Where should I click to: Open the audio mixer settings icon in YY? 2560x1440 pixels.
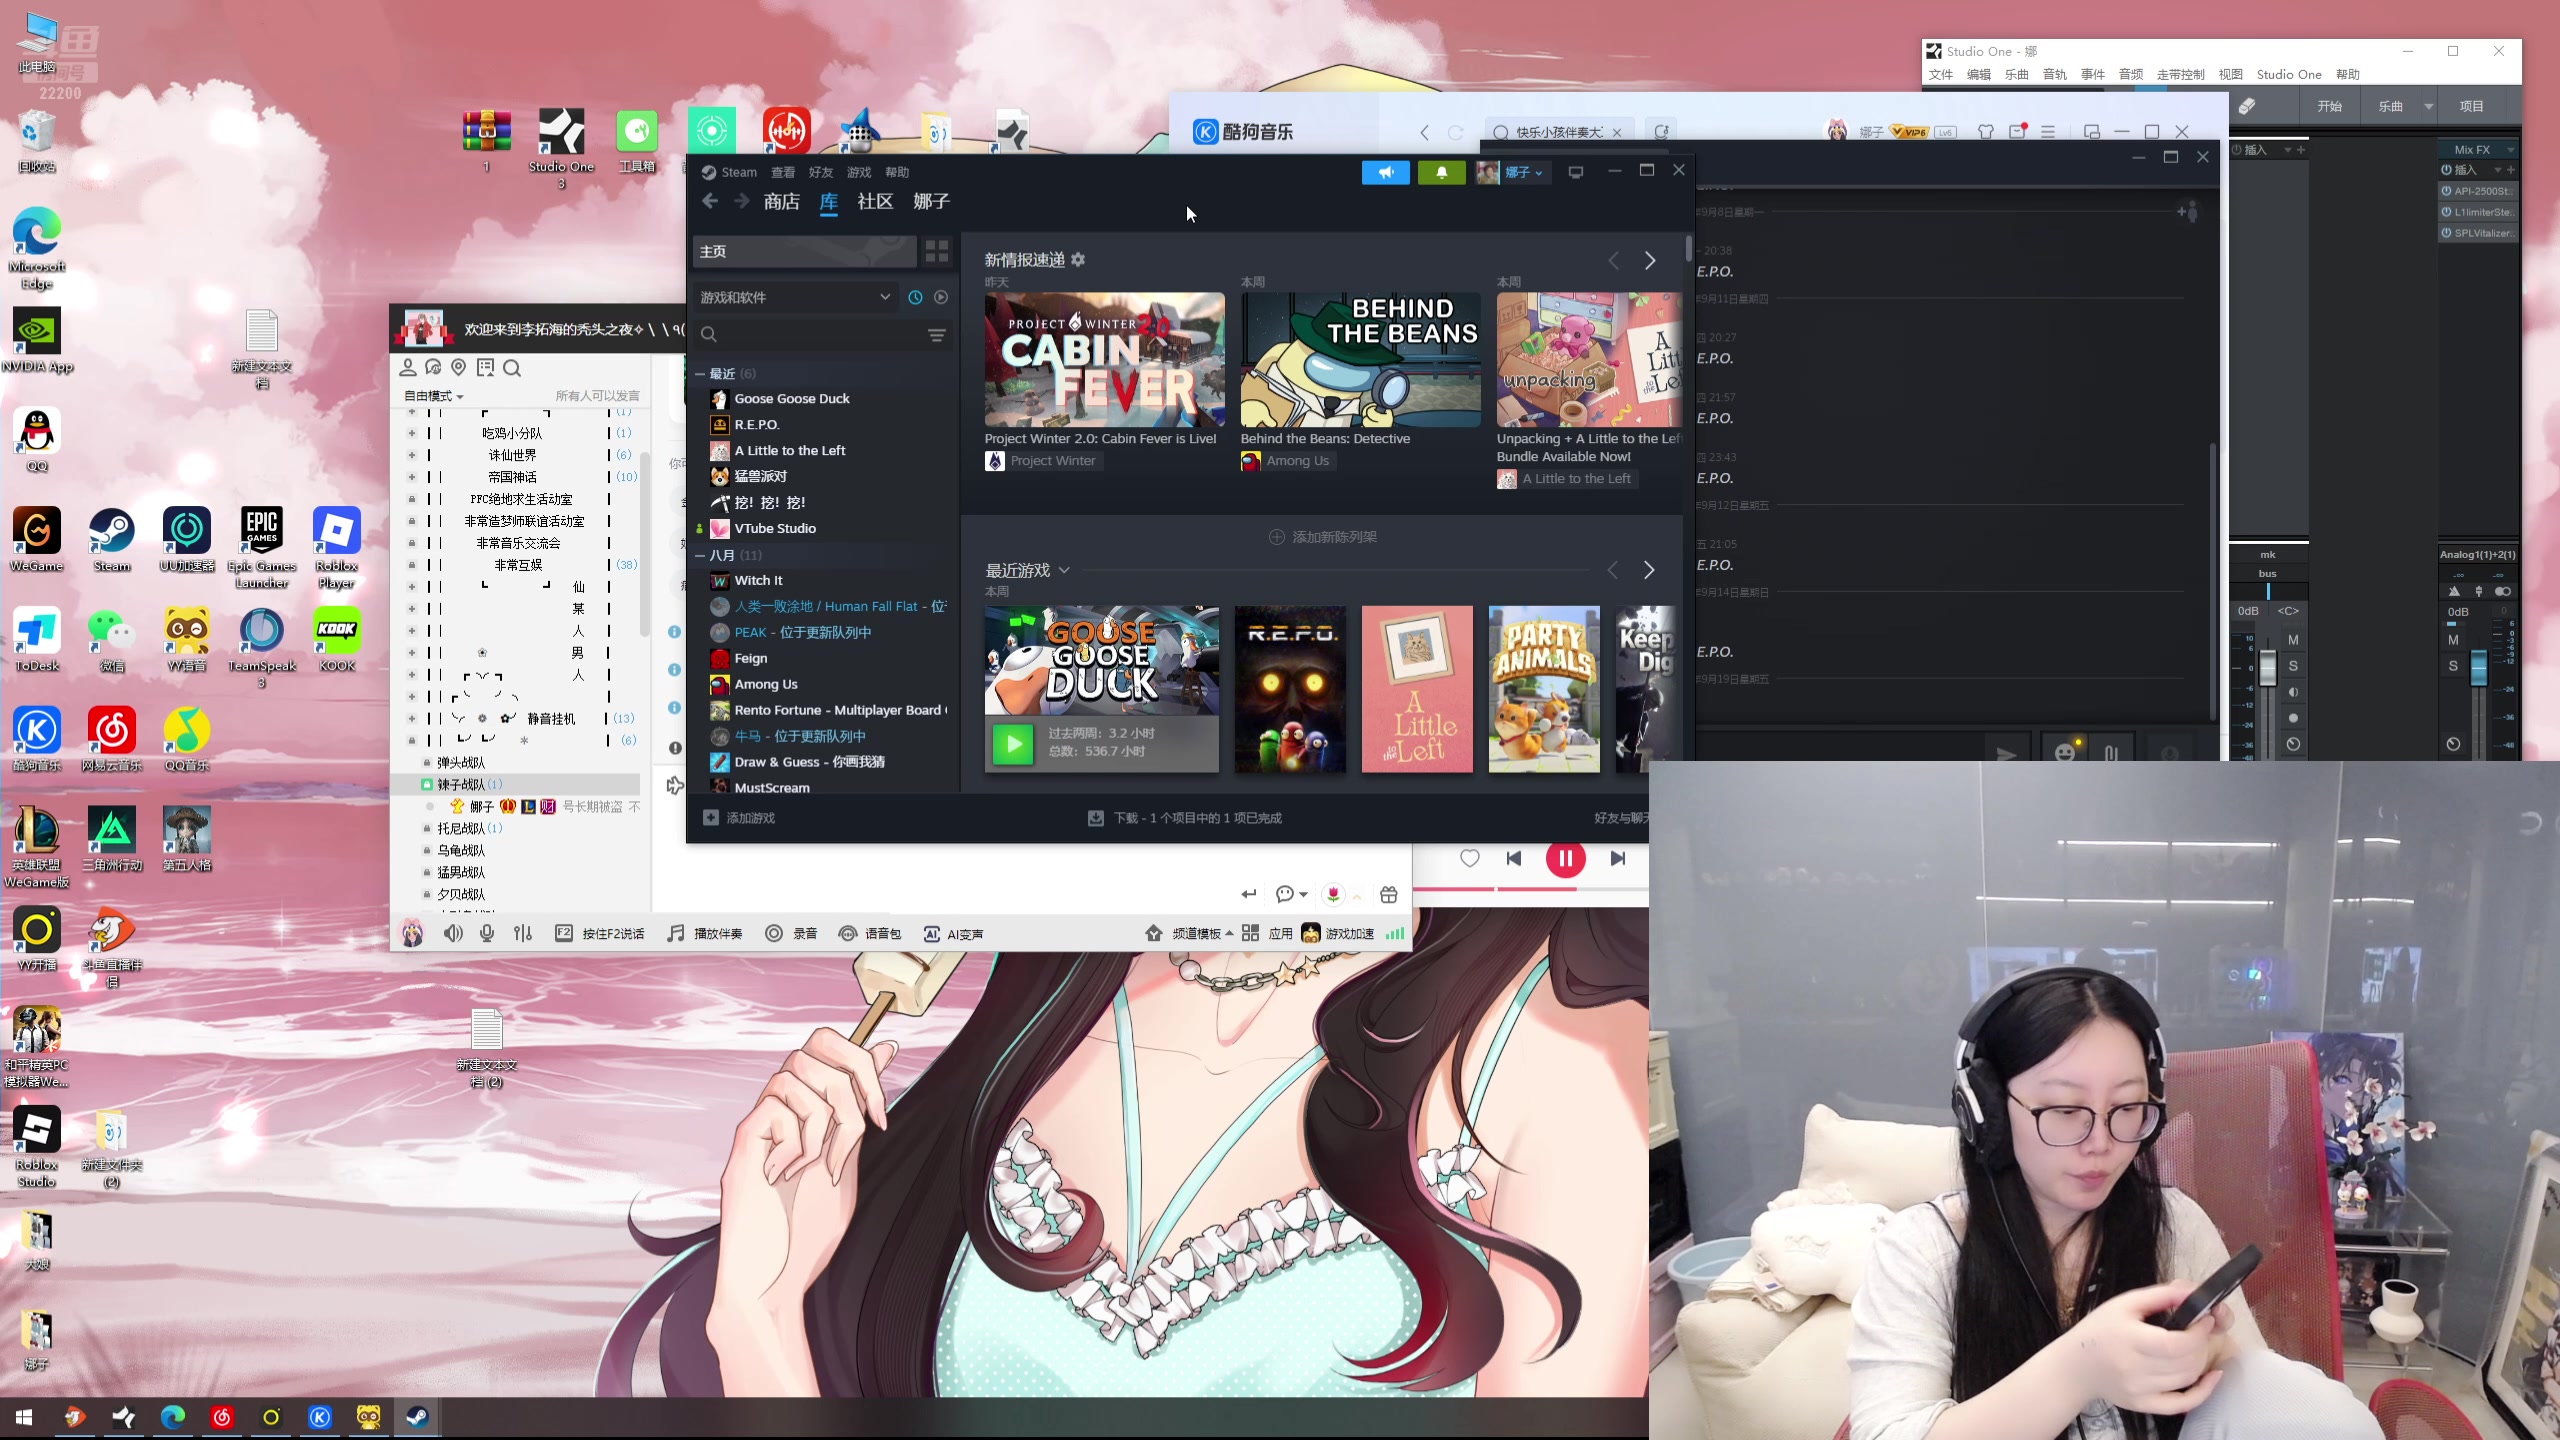[523, 933]
